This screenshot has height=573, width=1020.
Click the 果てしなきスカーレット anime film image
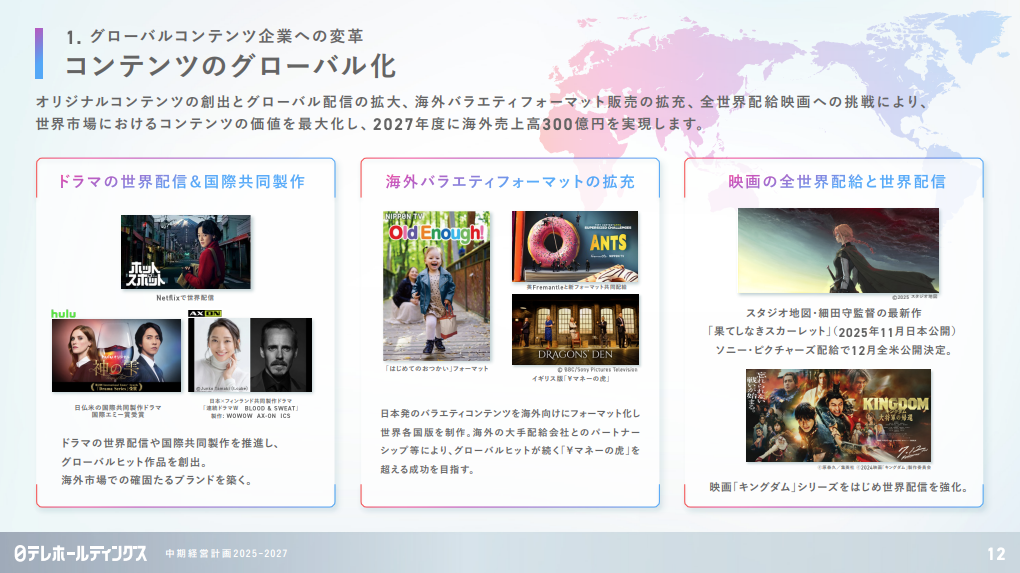[x=838, y=250]
